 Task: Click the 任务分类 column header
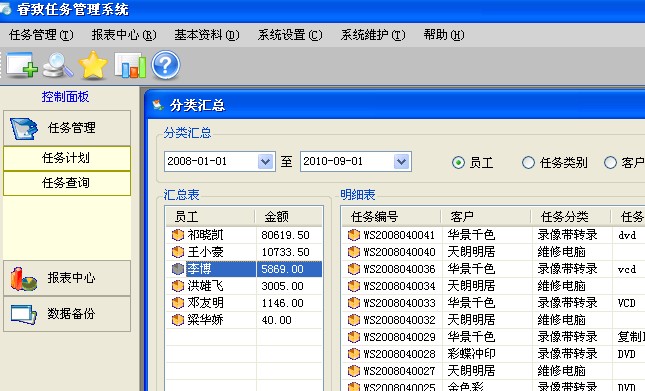tap(571, 217)
